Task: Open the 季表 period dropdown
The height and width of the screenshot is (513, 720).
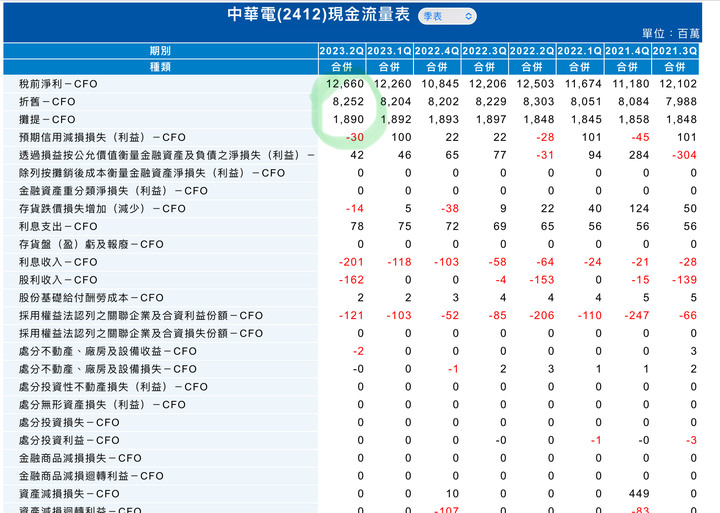Action: (x=447, y=17)
